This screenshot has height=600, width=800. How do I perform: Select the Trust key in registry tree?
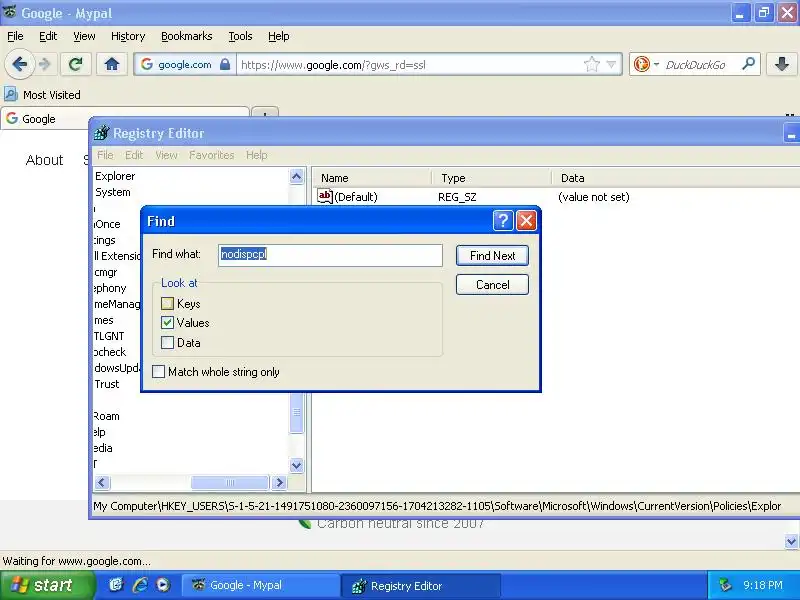coord(106,384)
